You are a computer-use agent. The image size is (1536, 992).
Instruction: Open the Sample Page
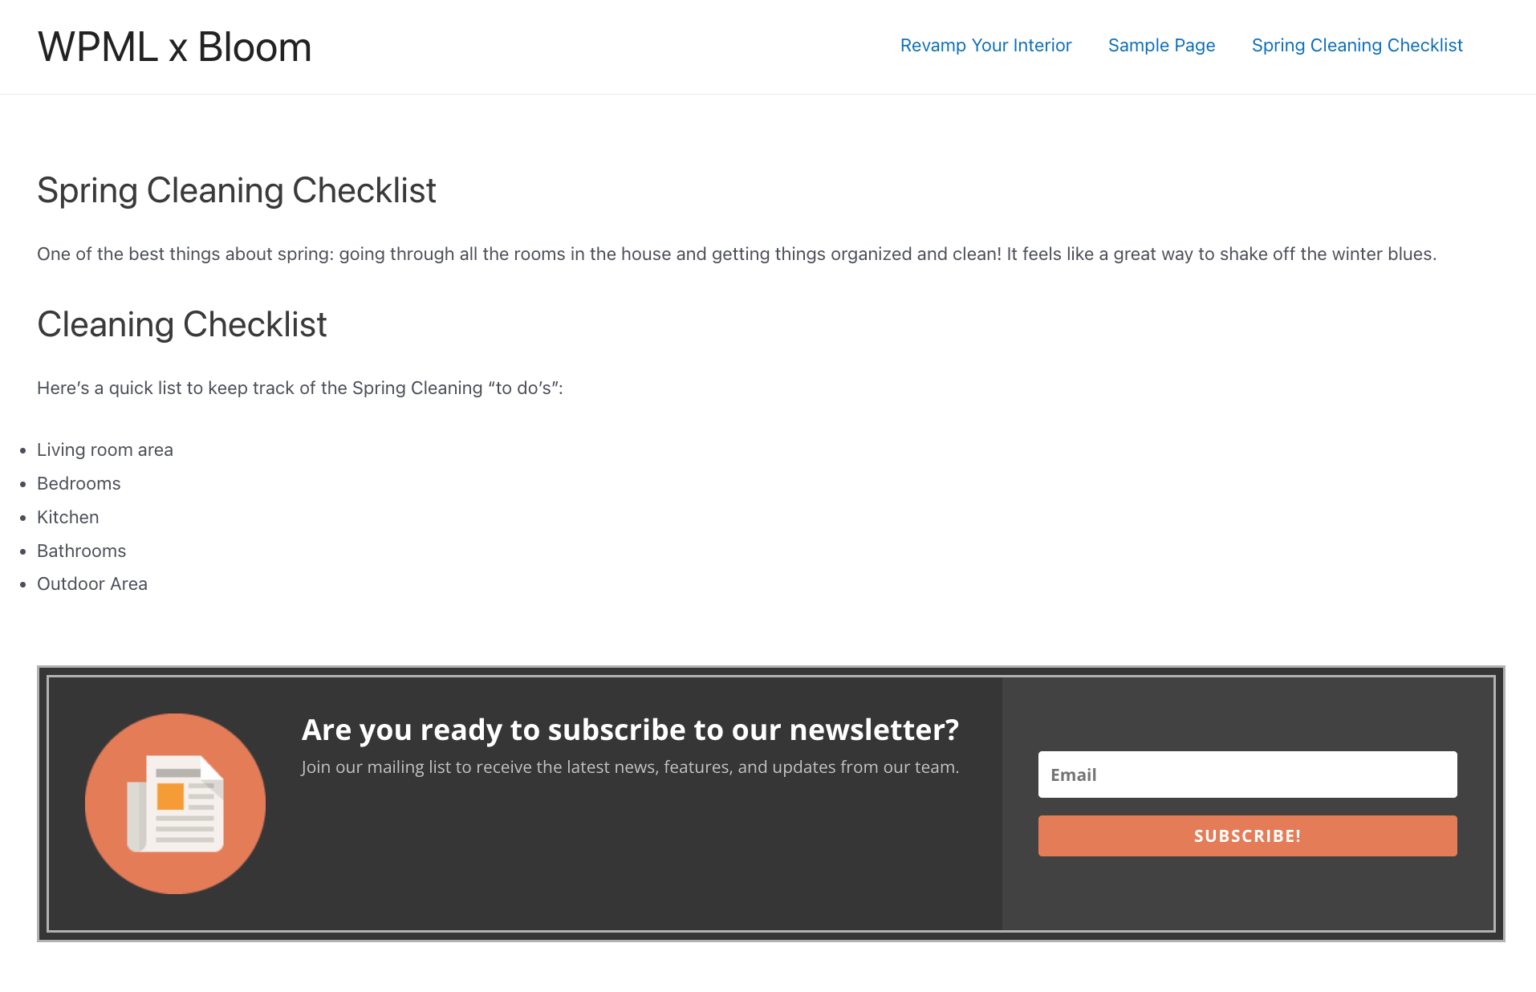[1161, 45]
